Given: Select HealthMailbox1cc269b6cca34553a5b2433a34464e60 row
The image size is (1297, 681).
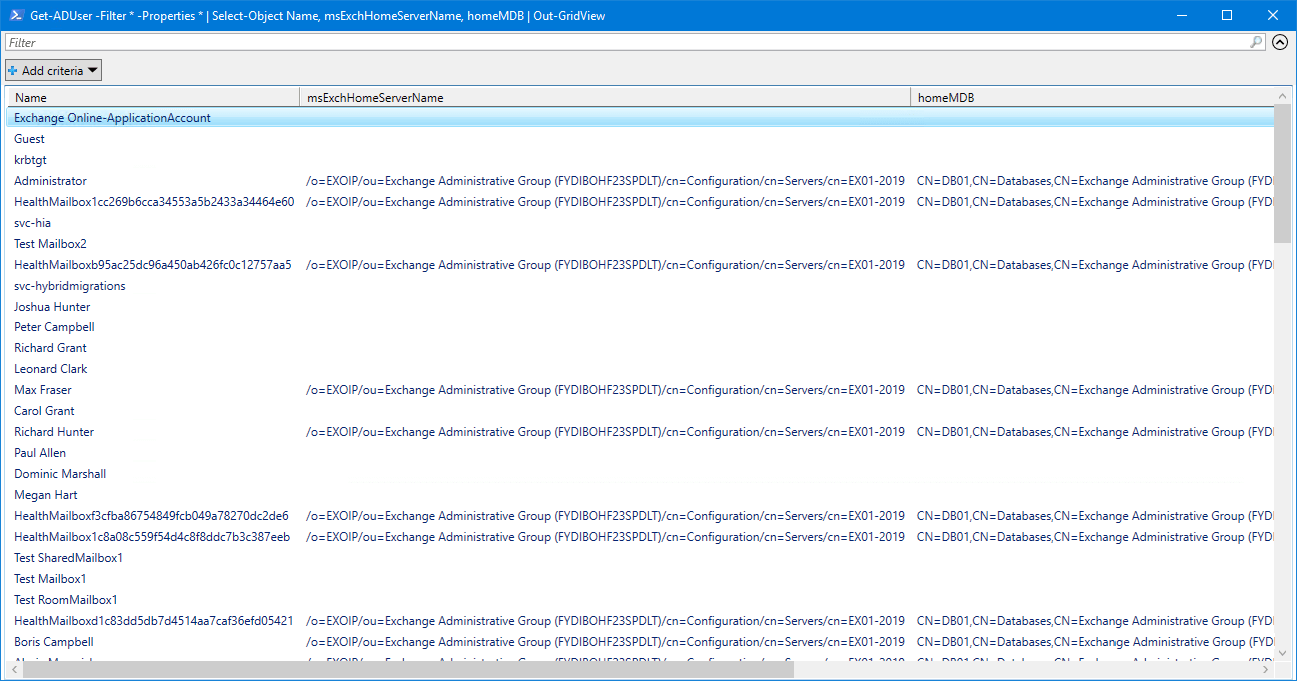Looking at the screenshot, I should pos(640,202).
